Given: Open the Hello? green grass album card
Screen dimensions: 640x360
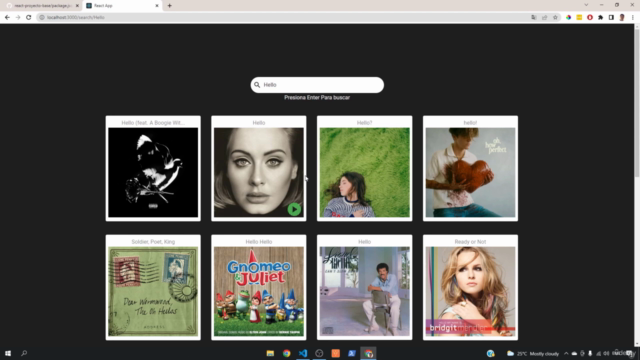Looking at the screenshot, I should (x=364, y=169).
